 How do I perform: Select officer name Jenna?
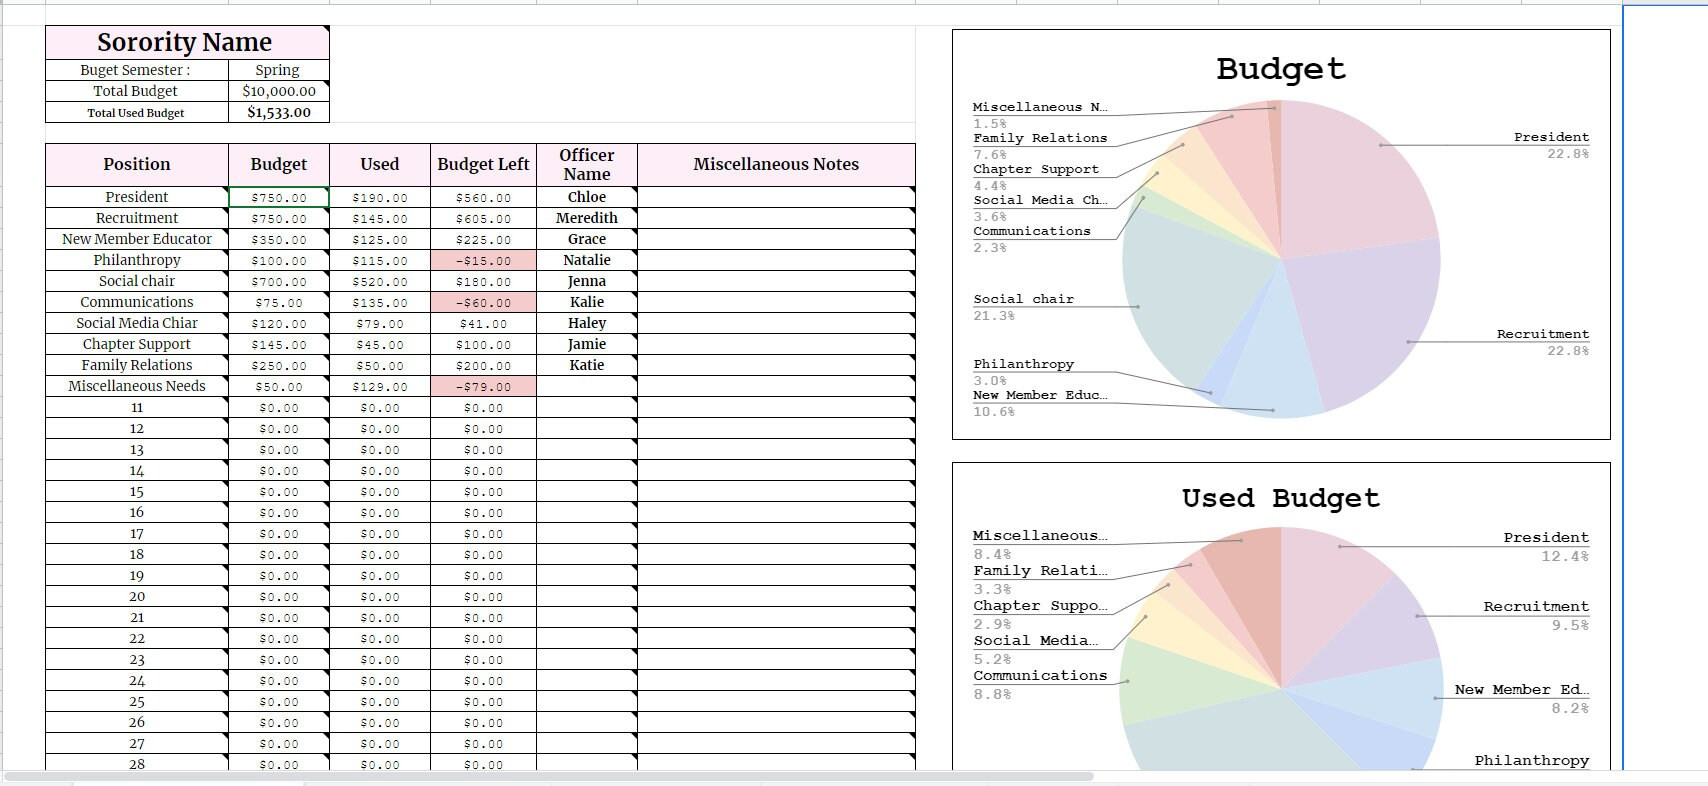pyautogui.click(x=587, y=281)
